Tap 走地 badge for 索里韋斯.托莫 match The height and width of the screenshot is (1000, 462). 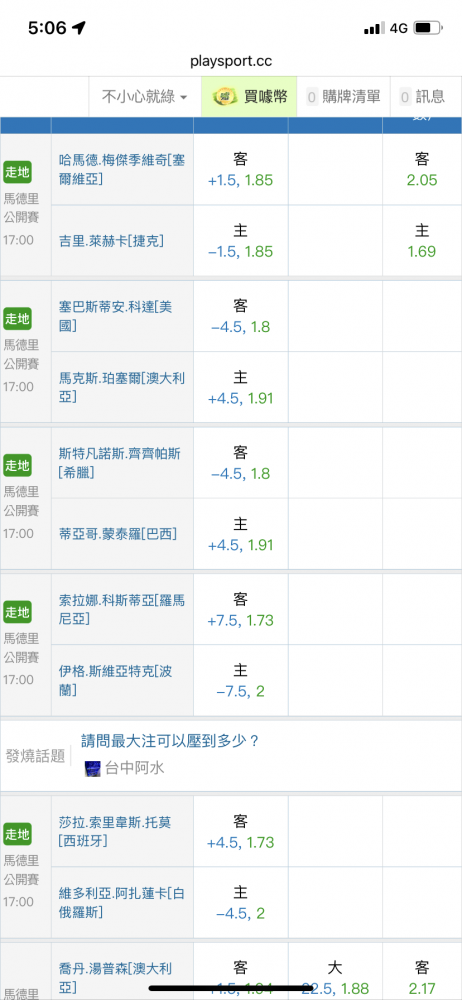pos(17,834)
